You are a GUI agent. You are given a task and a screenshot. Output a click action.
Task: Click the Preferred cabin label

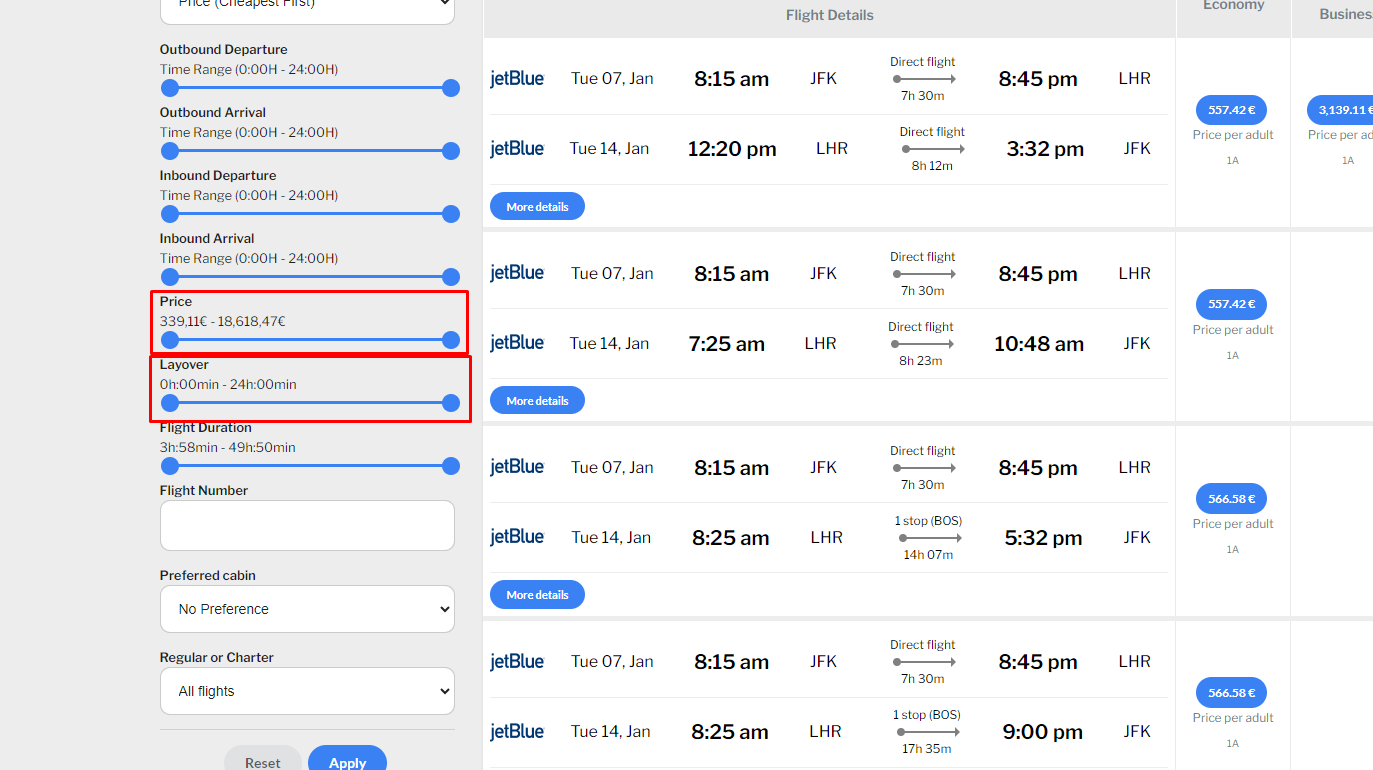(208, 575)
